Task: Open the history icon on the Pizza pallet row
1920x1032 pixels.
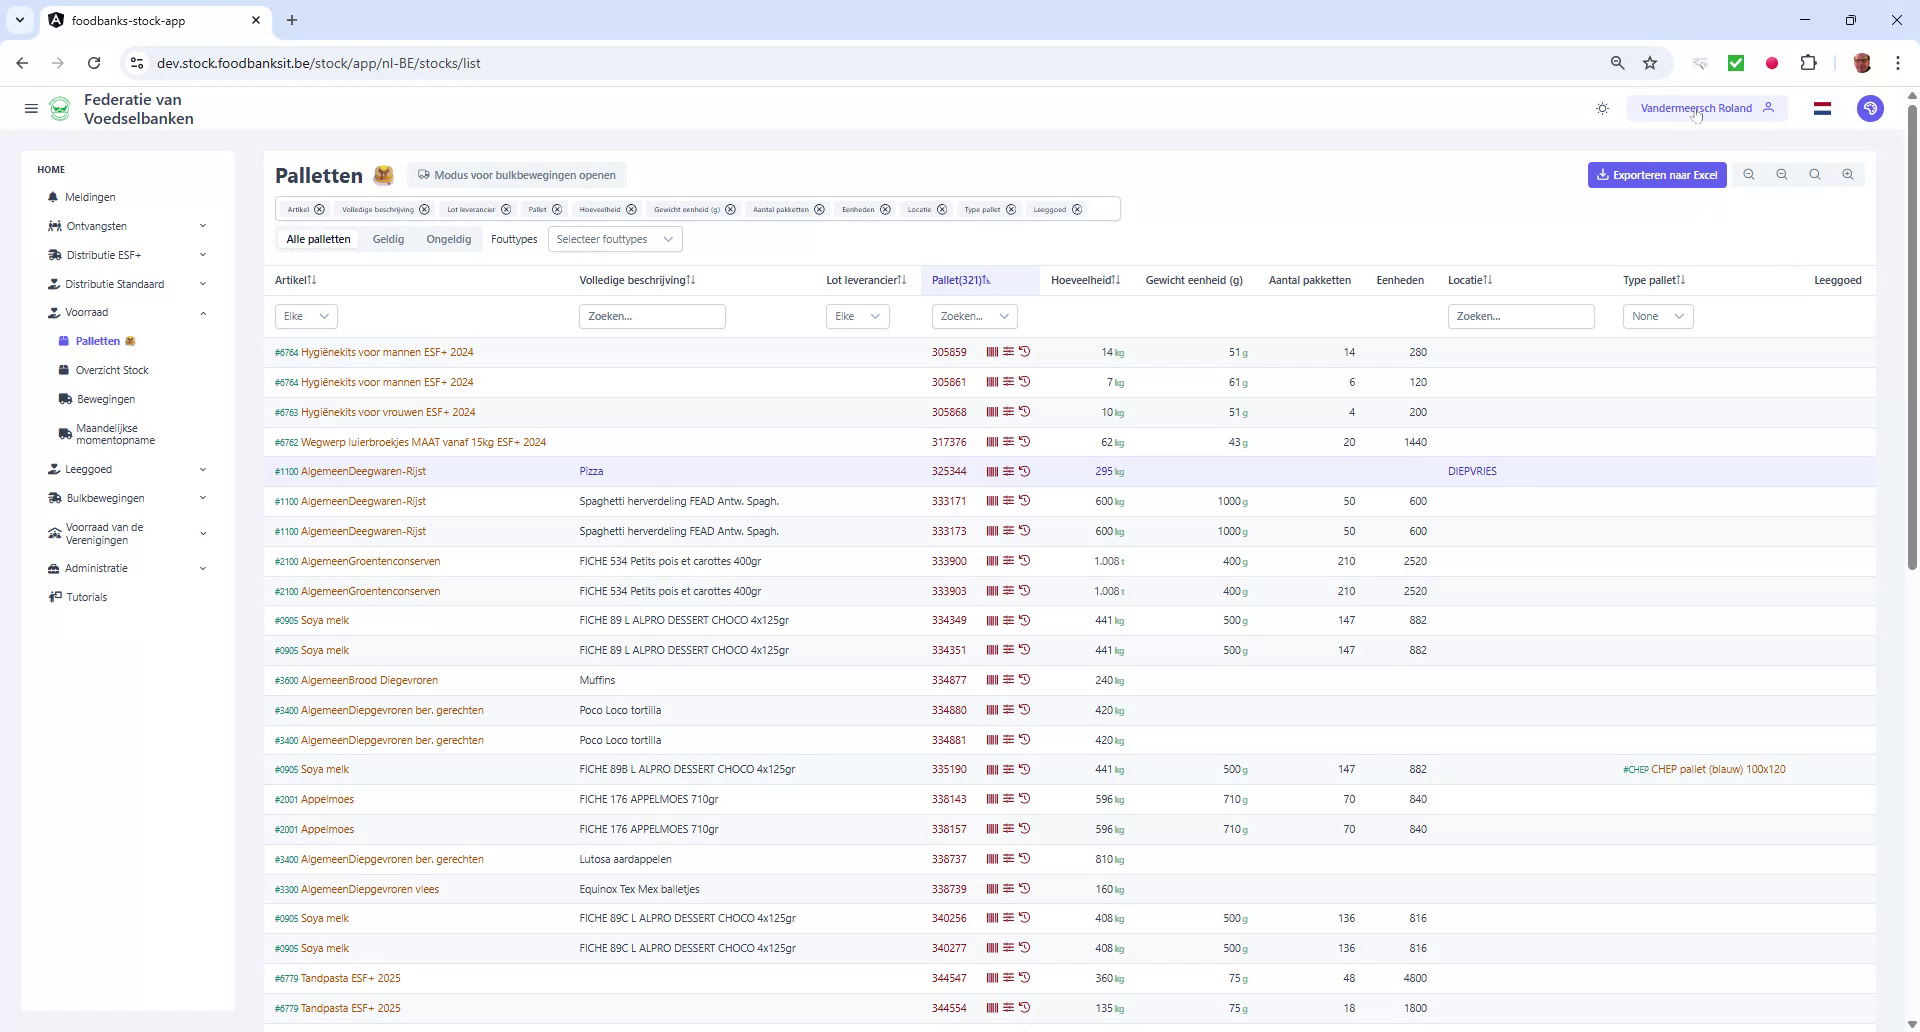Action: 1025,471
